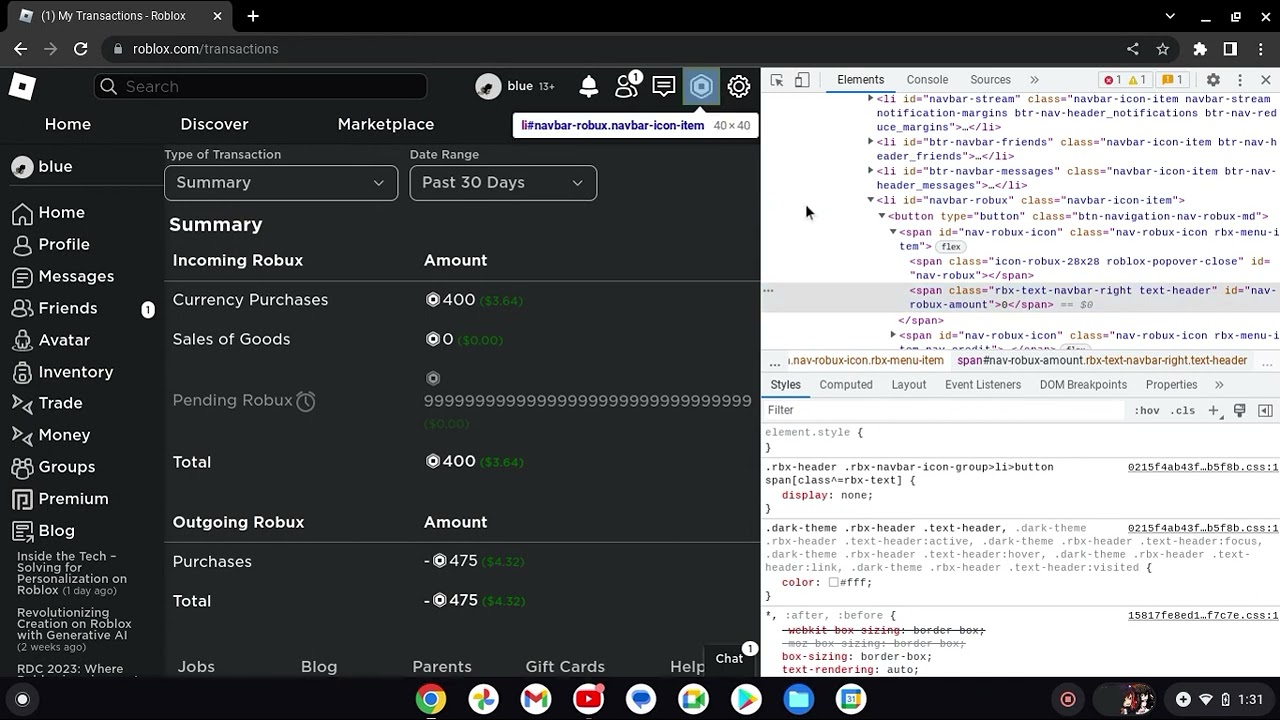The width and height of the screenshot is (1280, 720).
Task: Switch to the Sources tab
Action: [x=990, y=80]
